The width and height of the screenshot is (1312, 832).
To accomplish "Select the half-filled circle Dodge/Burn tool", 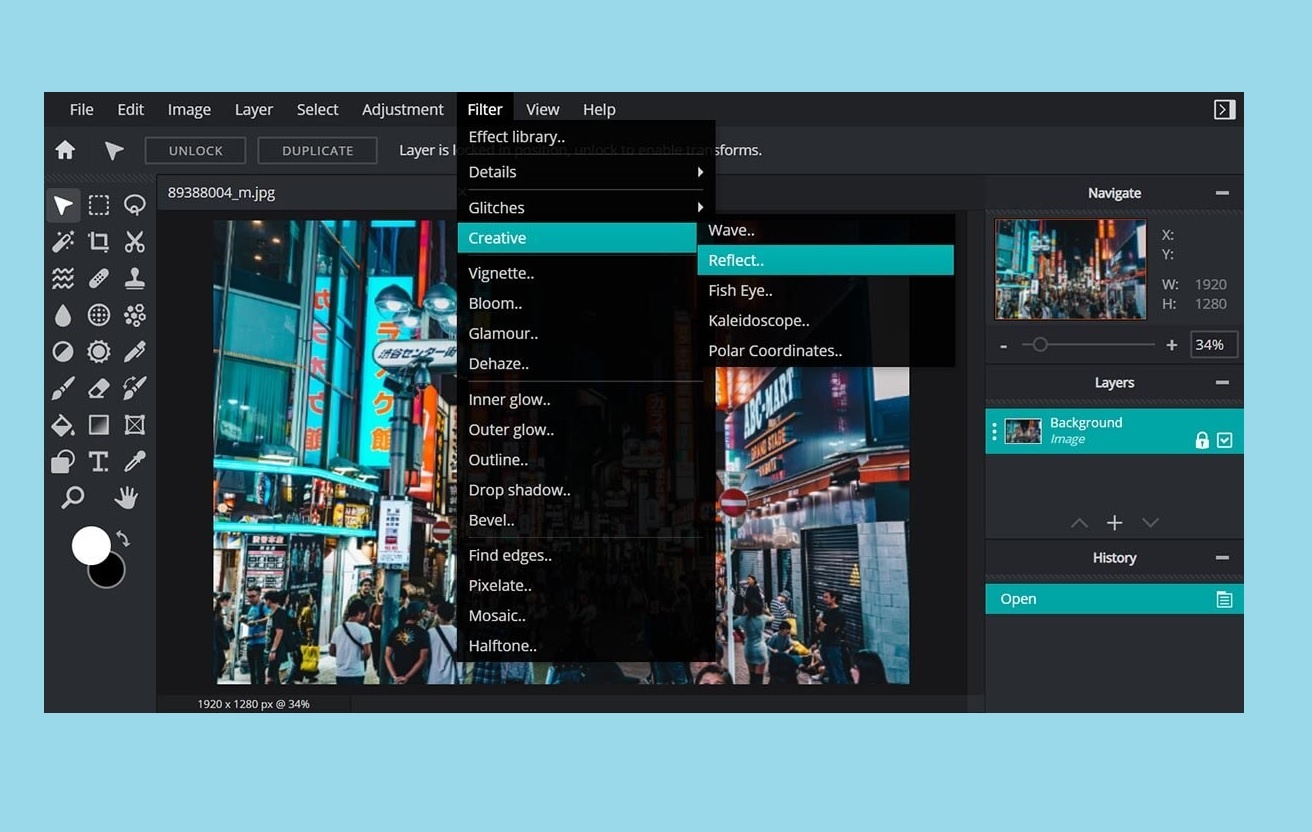I will click(63, 352).
